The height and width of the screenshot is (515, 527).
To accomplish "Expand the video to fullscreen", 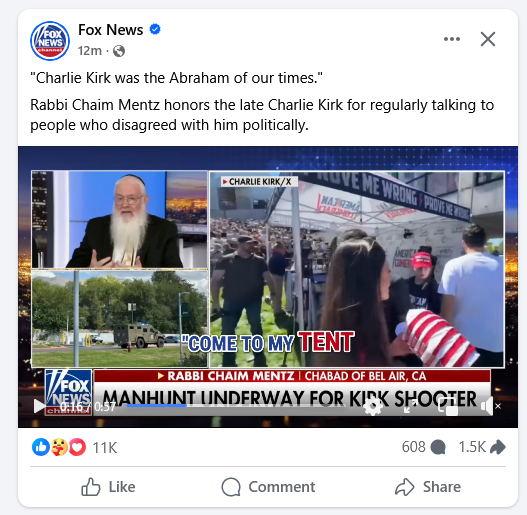I will [410, 406].
